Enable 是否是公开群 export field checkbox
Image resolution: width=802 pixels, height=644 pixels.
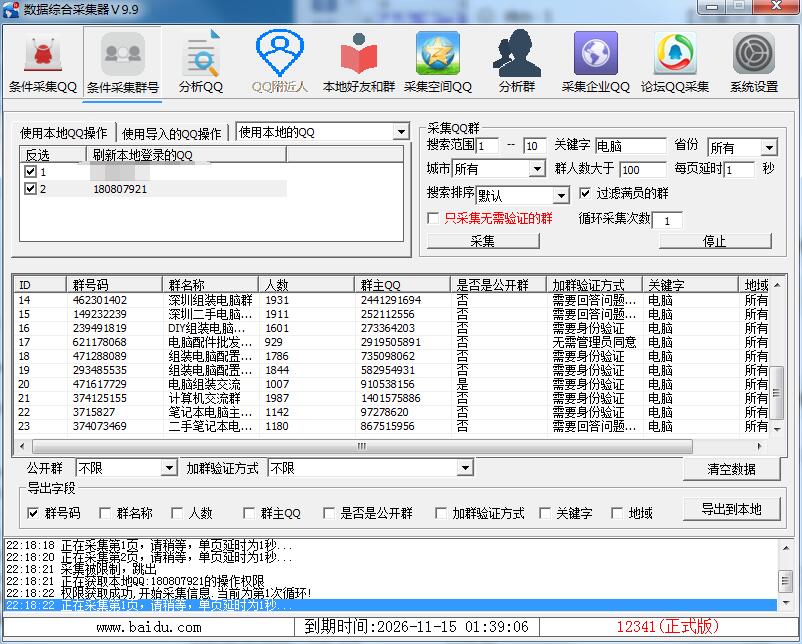pyautogui.click(x=329, y=513)
